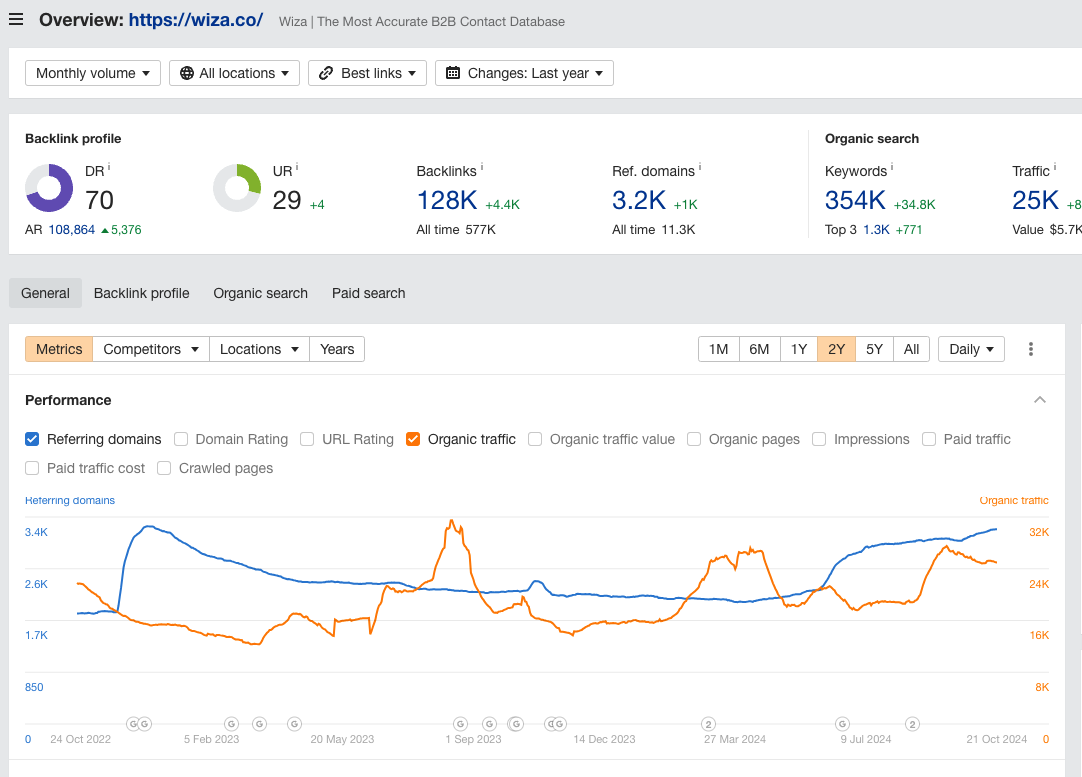Click the UR donut chart icon
This screenshot has height=777, width=1082.
click(237, 188)
